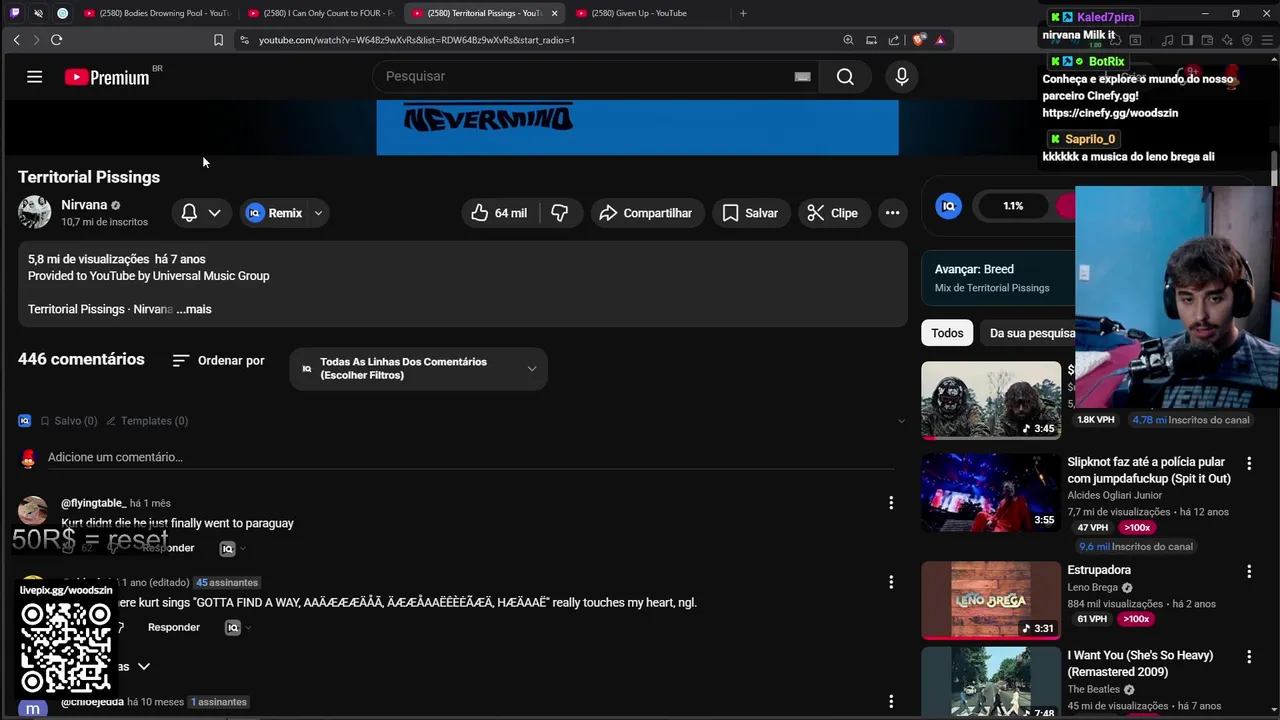Click the IQ icon beside Salvo (0)

click(x=25, y=421)
